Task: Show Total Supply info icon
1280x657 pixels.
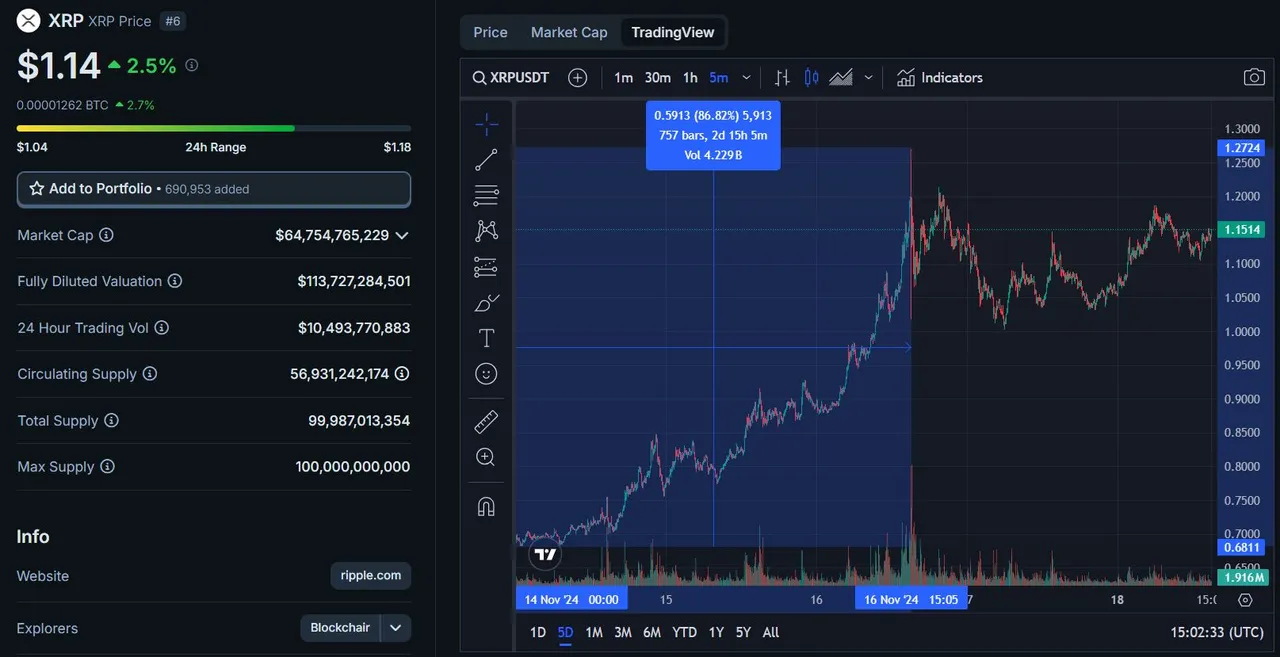Action: tap(111, 420)
